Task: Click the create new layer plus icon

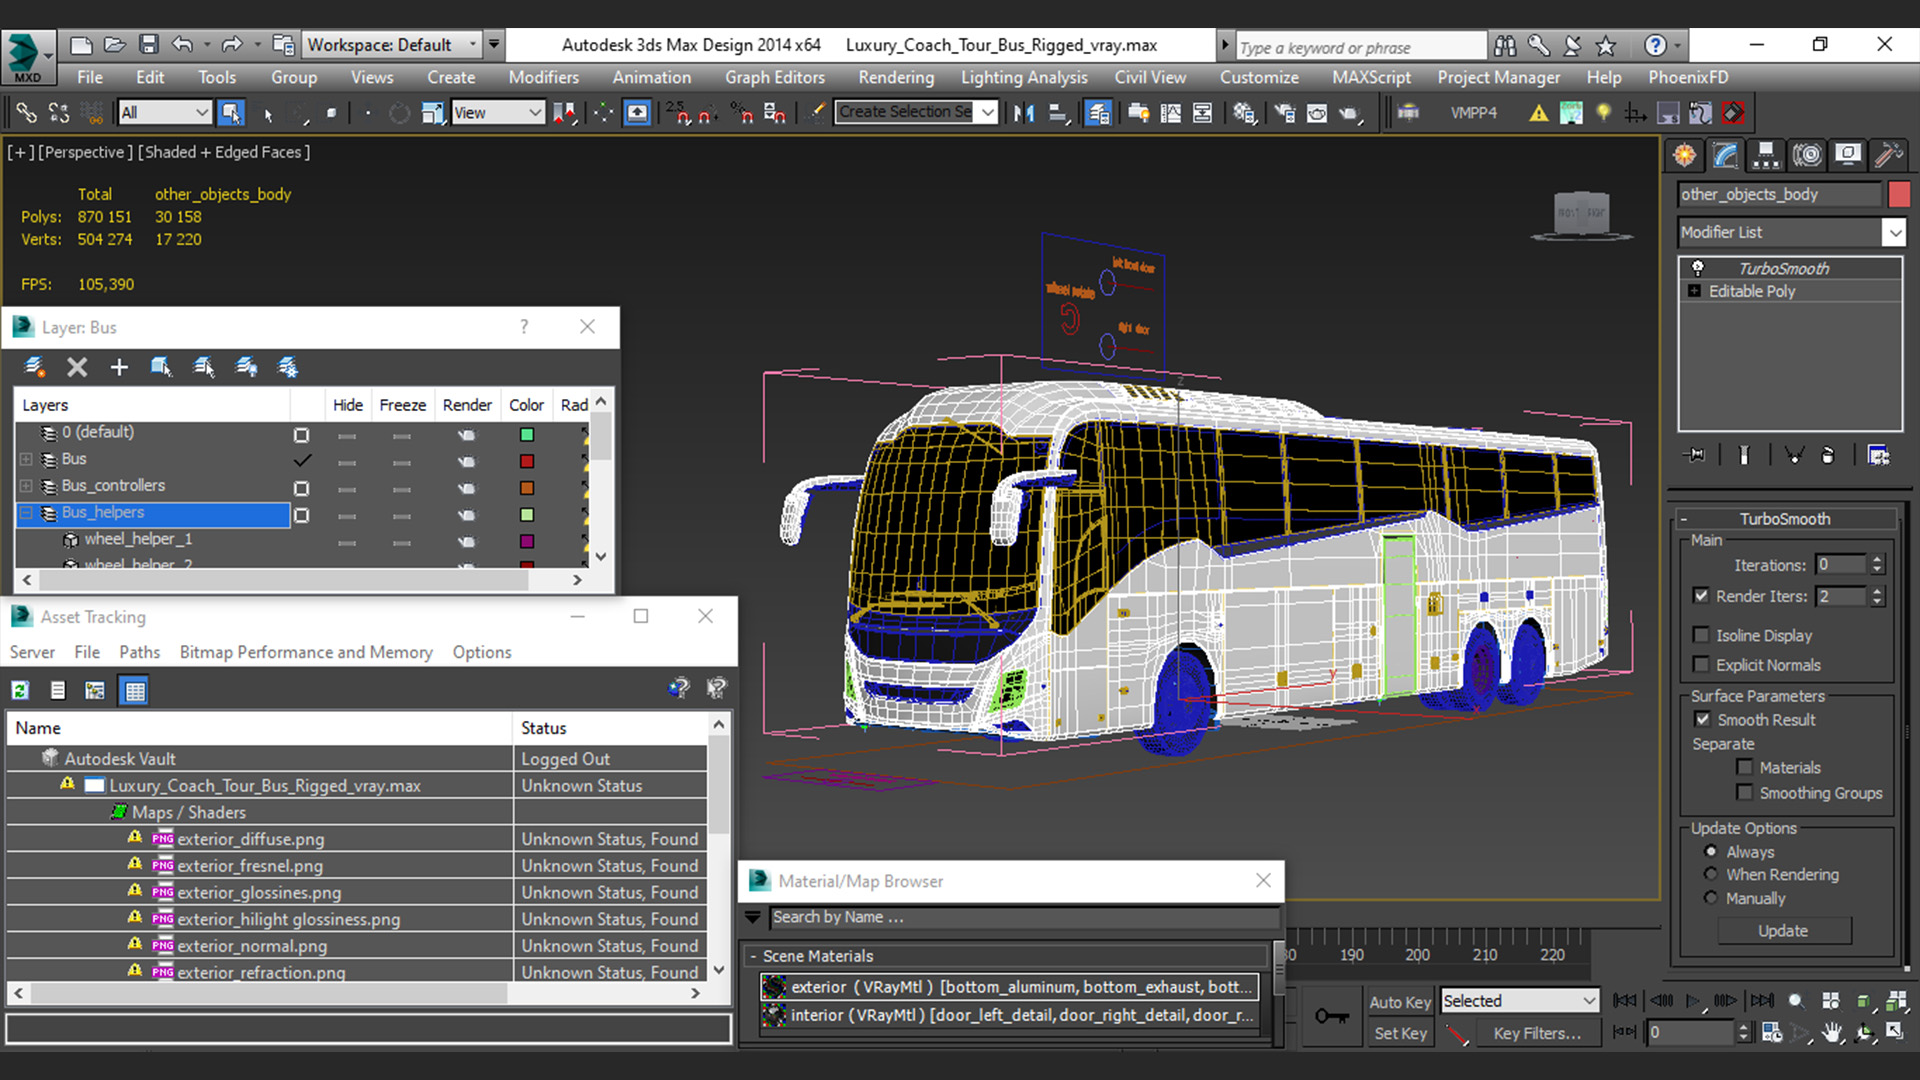Action: 119,367
